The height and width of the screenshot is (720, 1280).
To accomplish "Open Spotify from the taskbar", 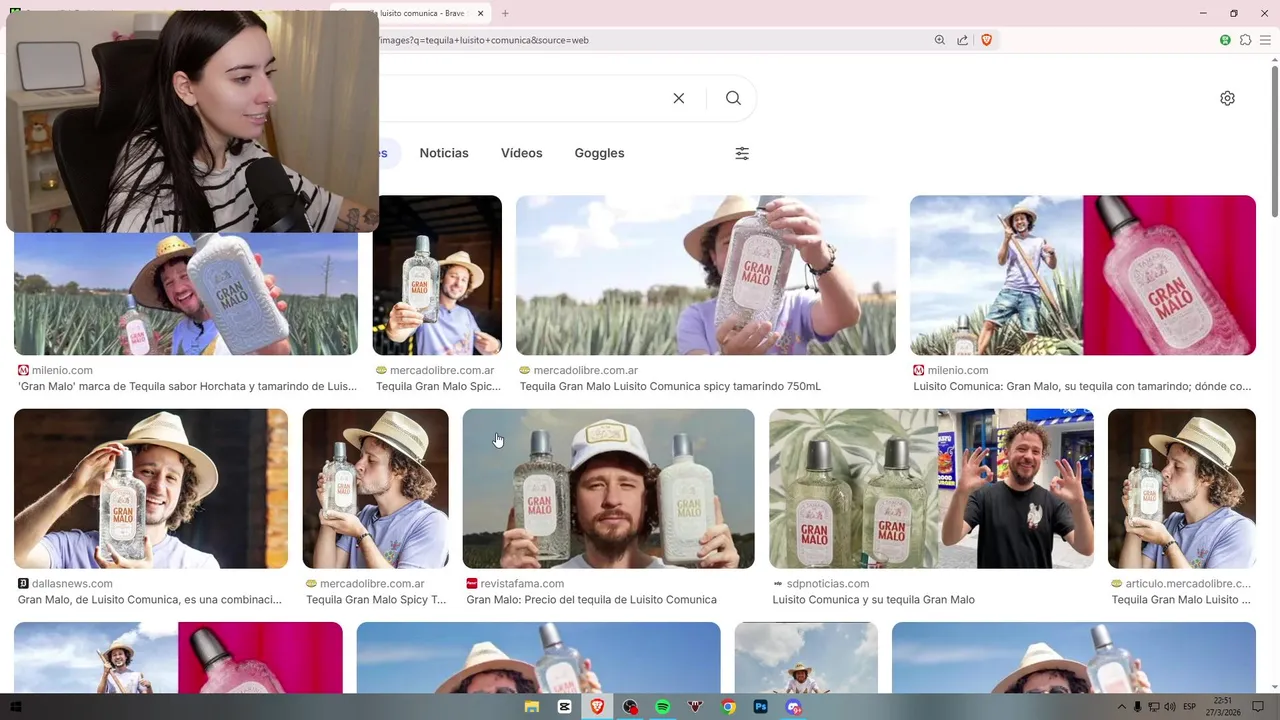I will 662,707.
